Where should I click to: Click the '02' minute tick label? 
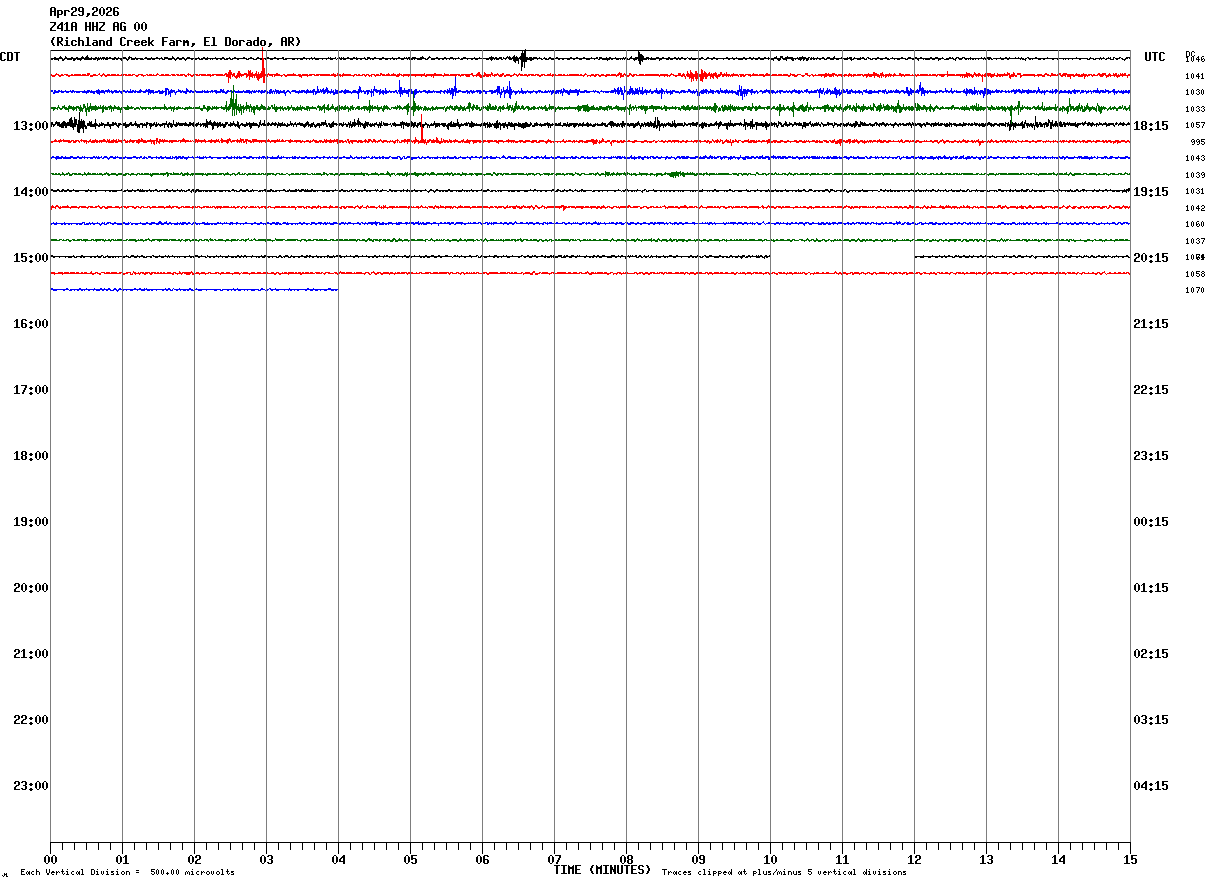pos(194,859)
